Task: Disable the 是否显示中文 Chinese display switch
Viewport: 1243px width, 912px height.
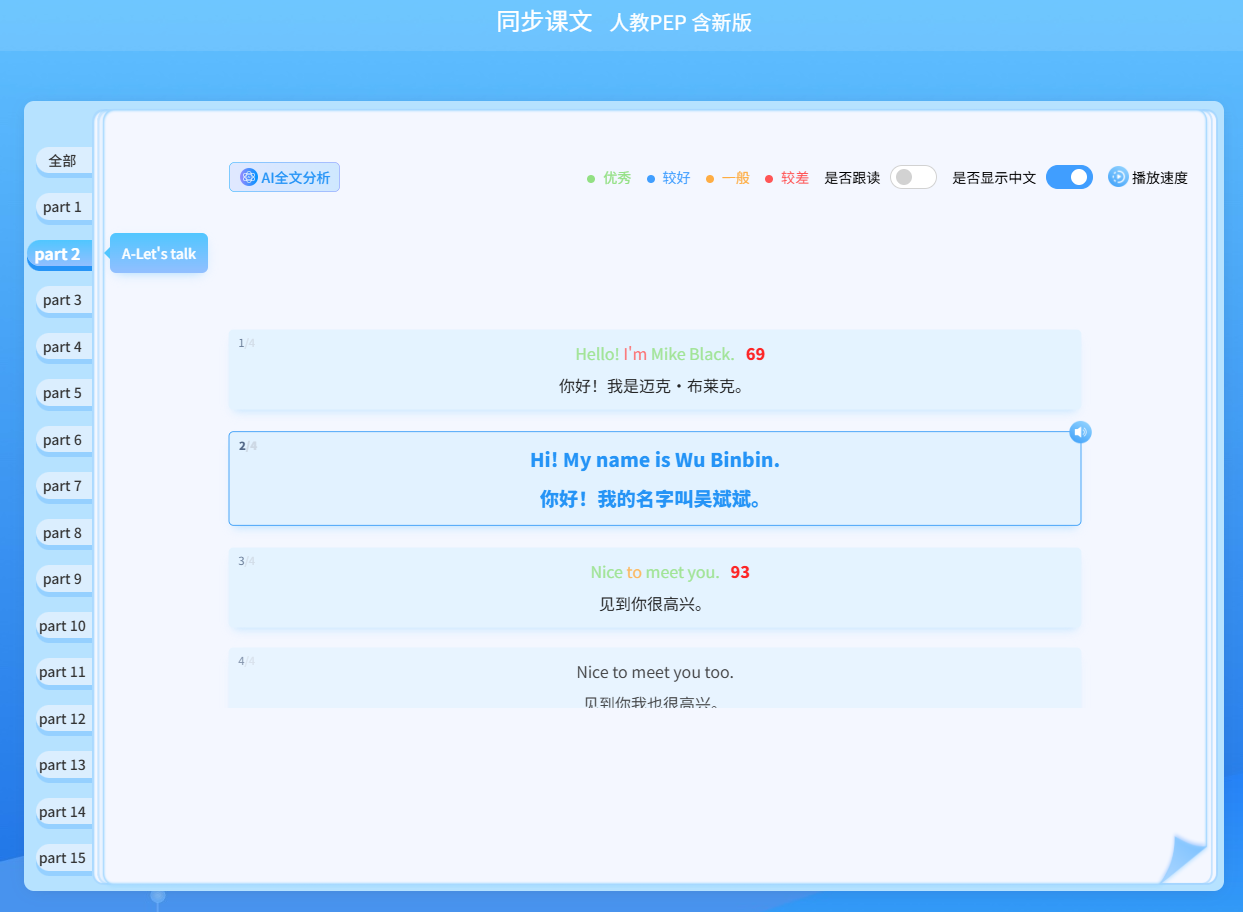Action: click(1069, 177)
